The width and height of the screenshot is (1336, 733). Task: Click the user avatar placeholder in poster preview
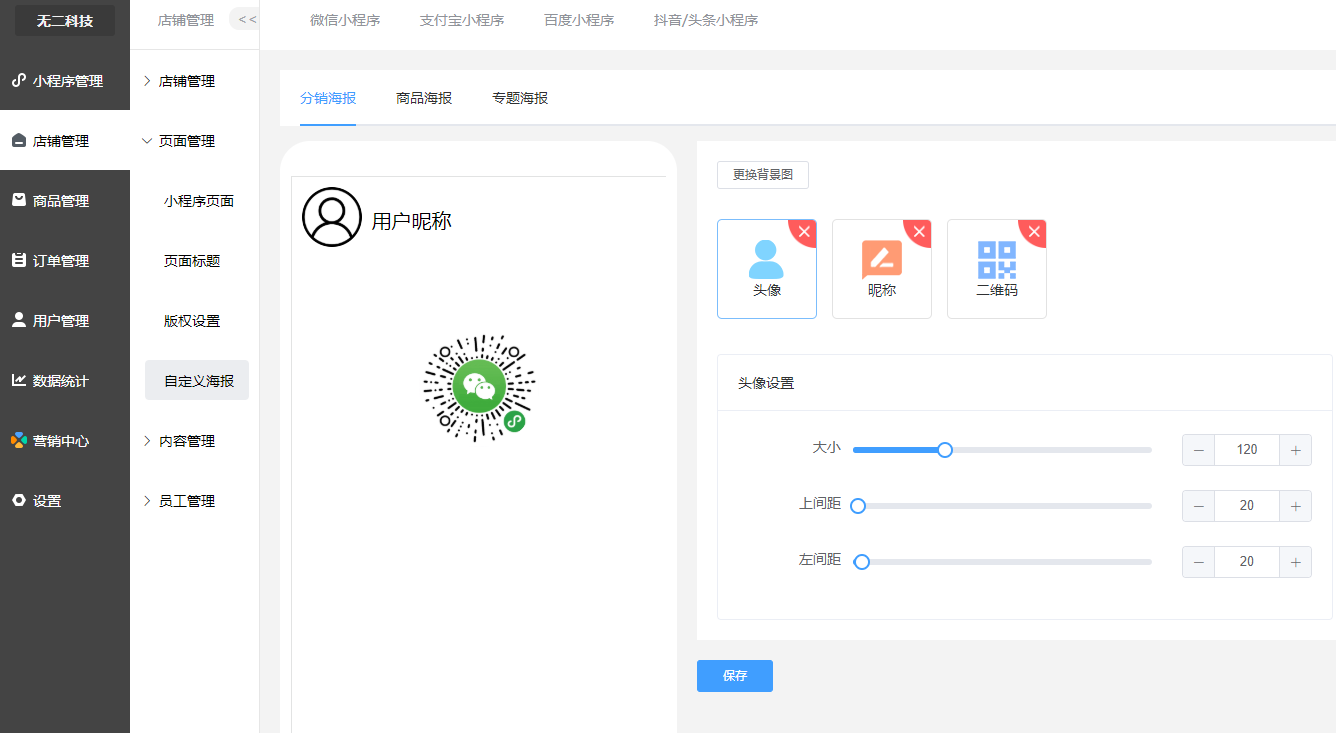(332, 217)
